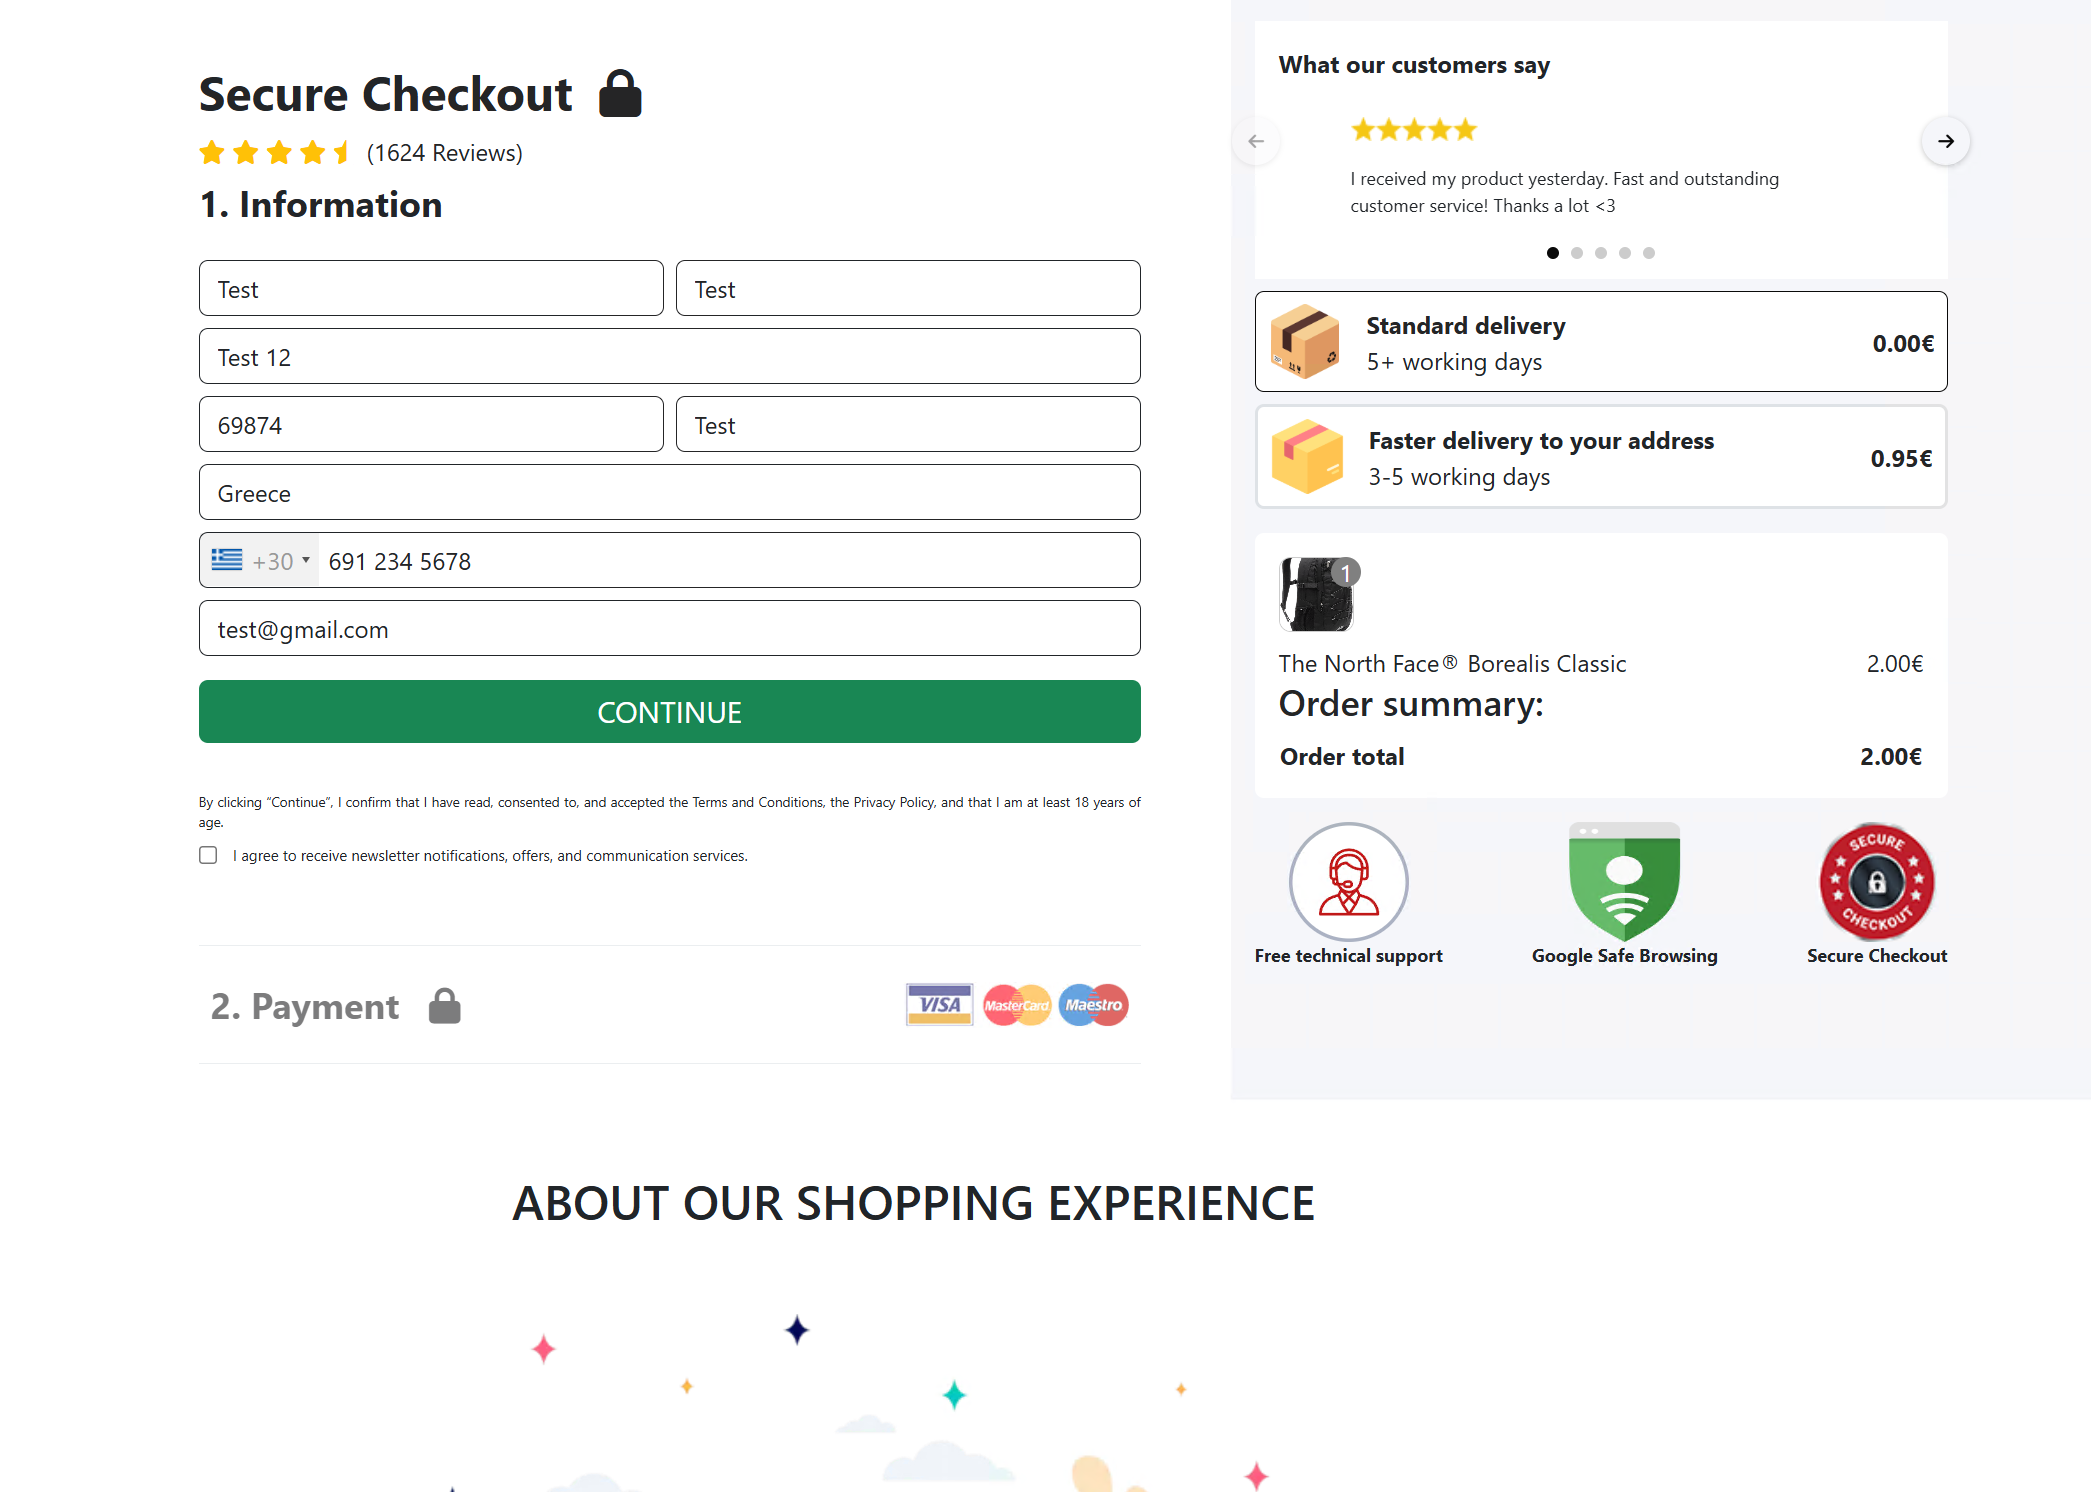
Task: Jump to the last review dot
Action: point(1649,253)
